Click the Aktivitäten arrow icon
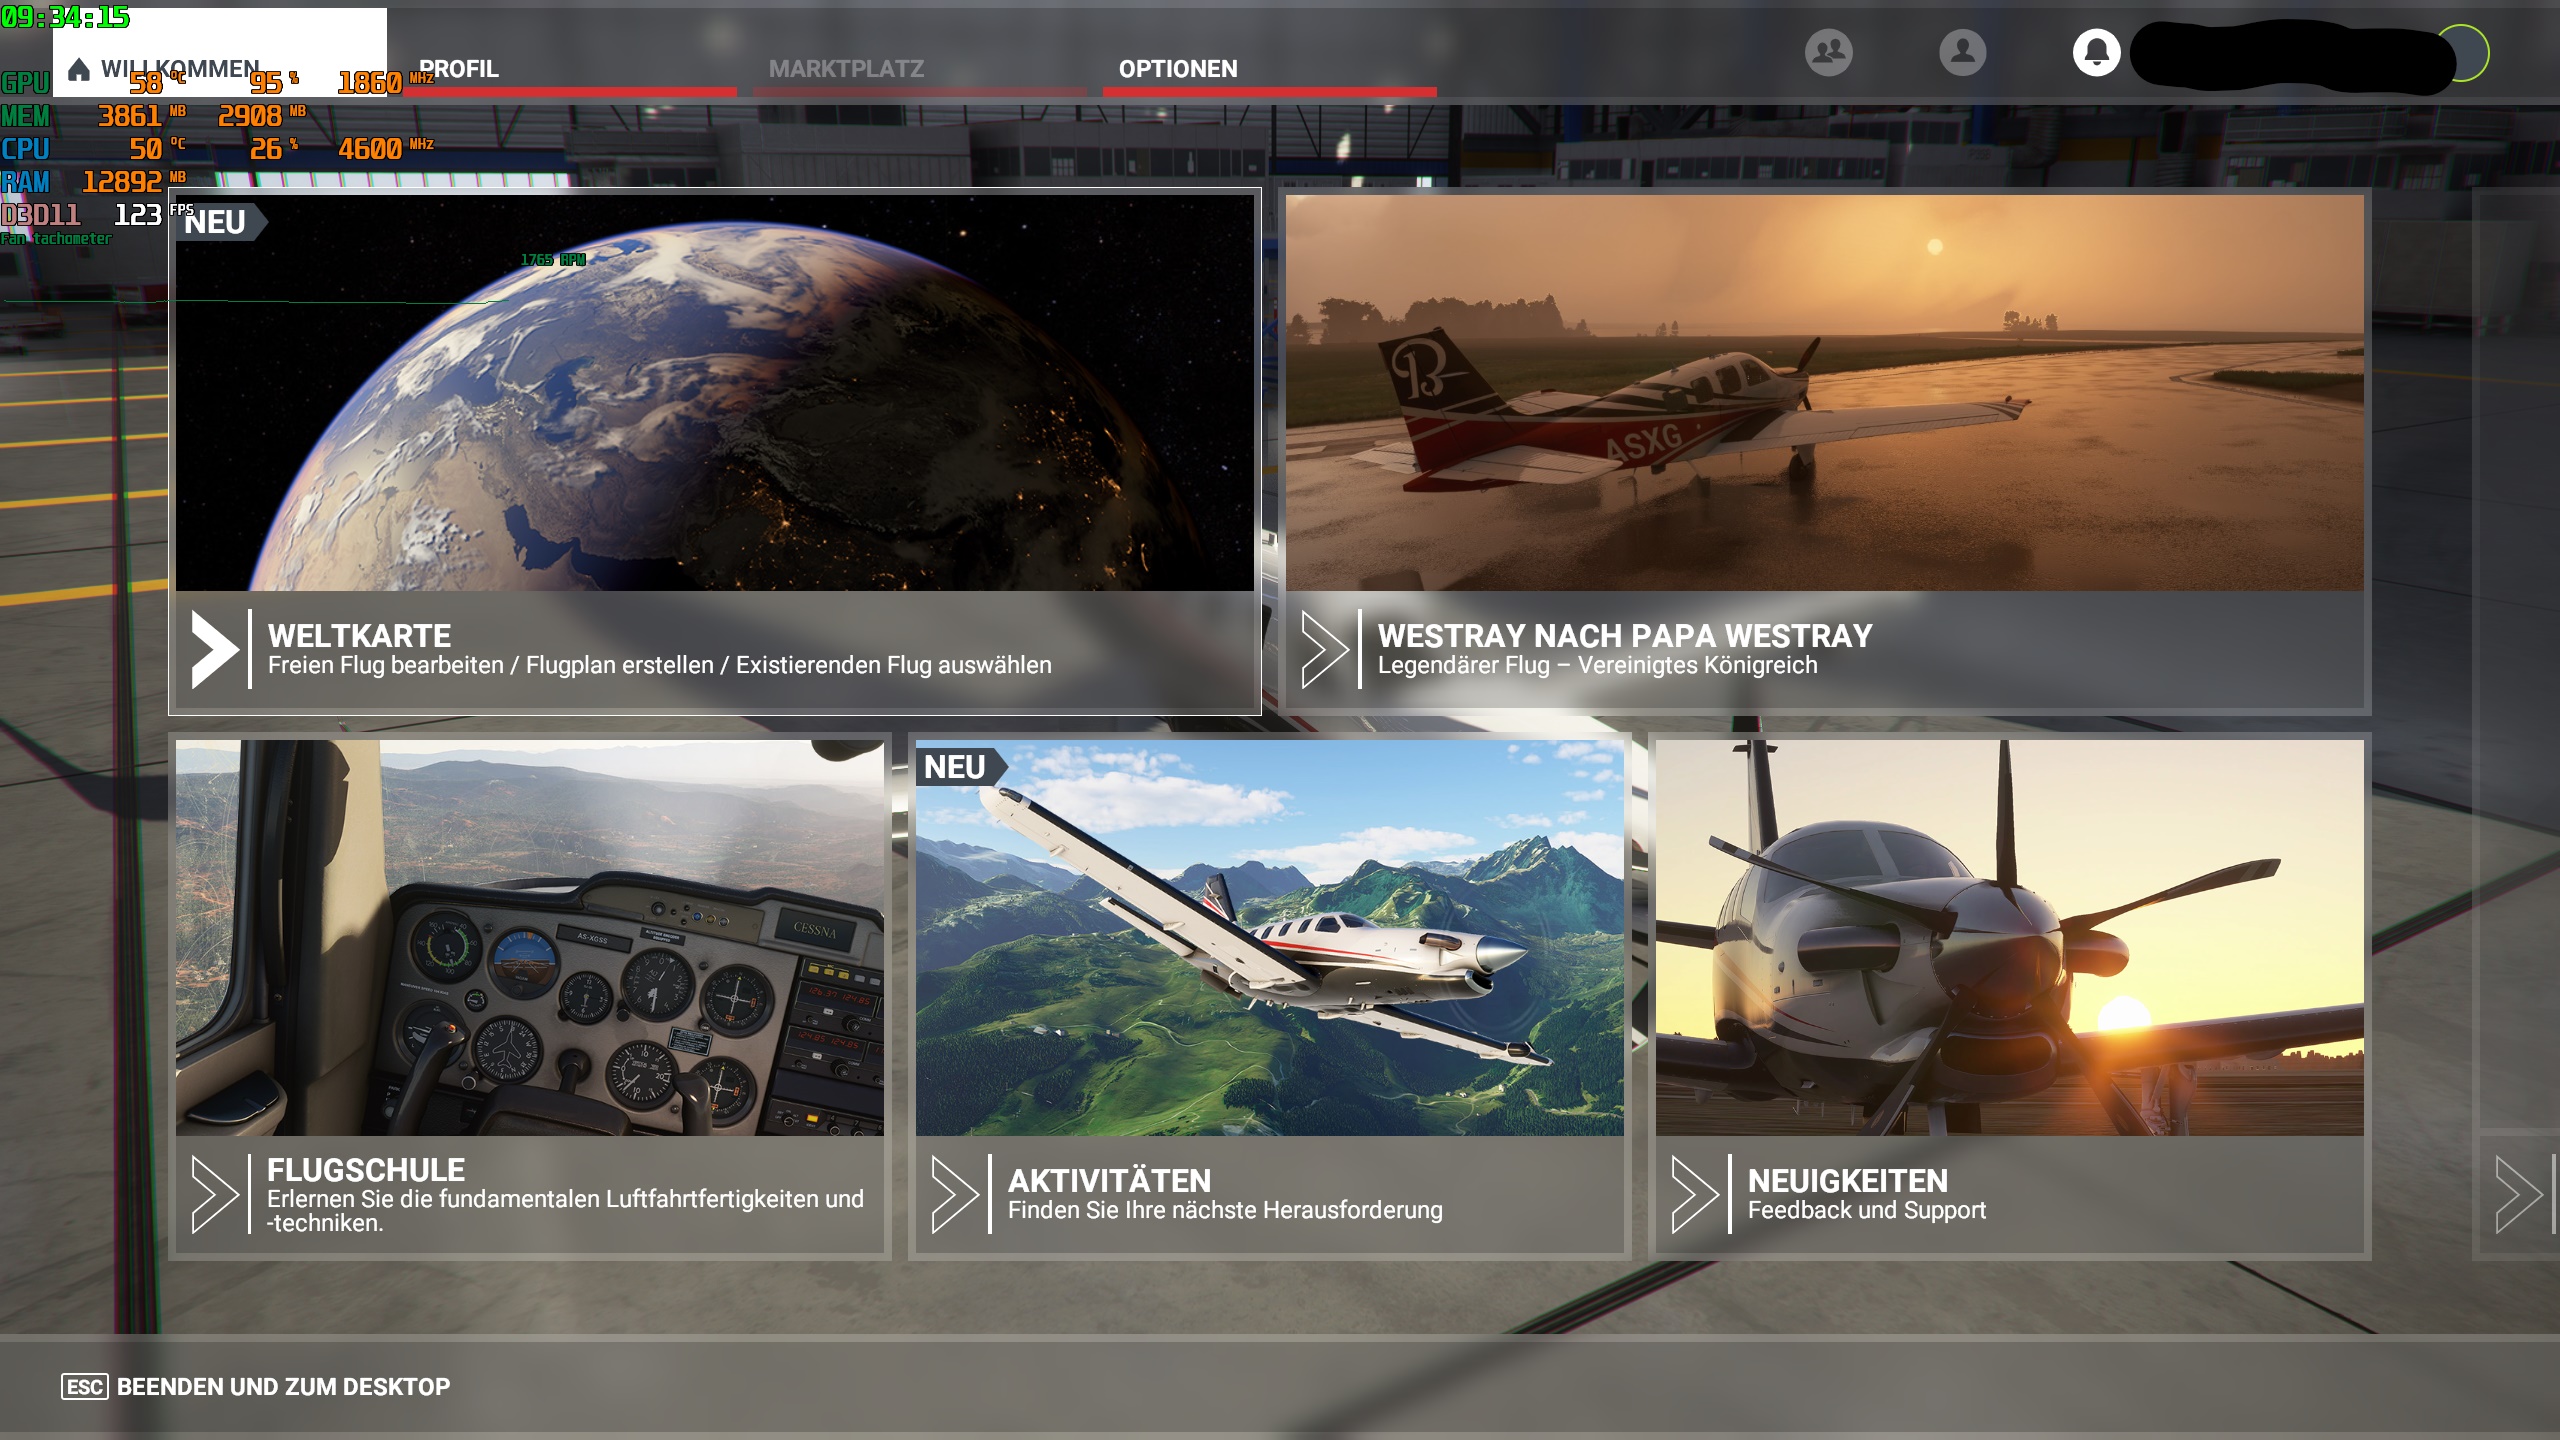 [954, 1194]
